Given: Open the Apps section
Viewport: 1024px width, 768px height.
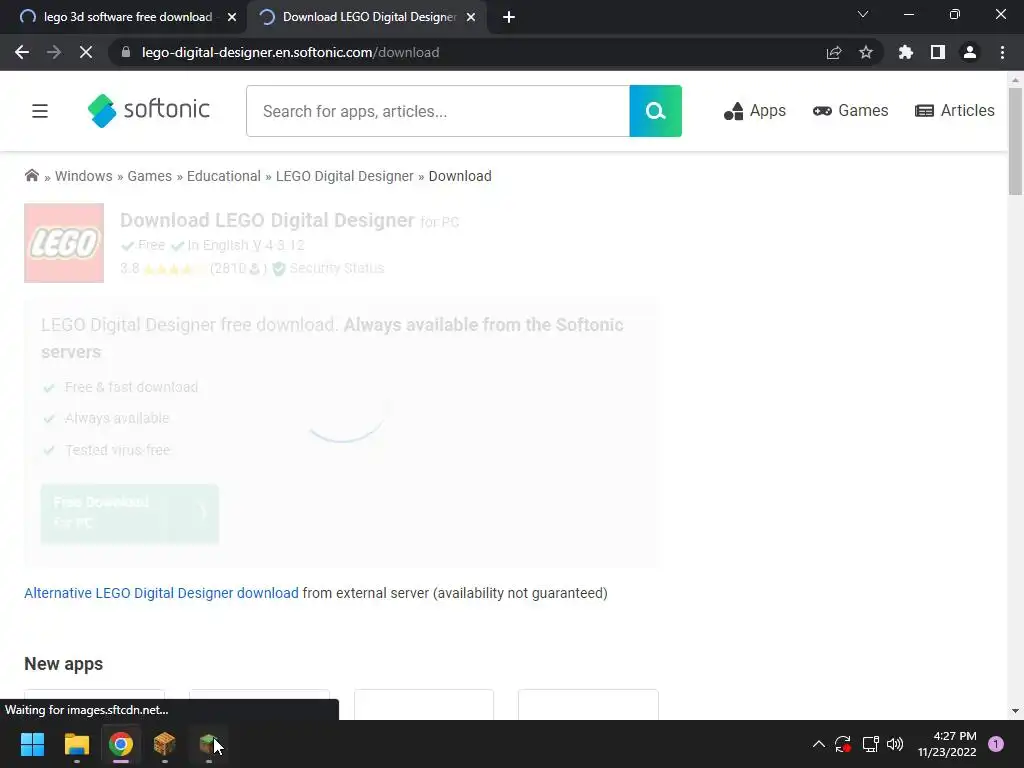Looking at the screenshot, I should point(754,111).
